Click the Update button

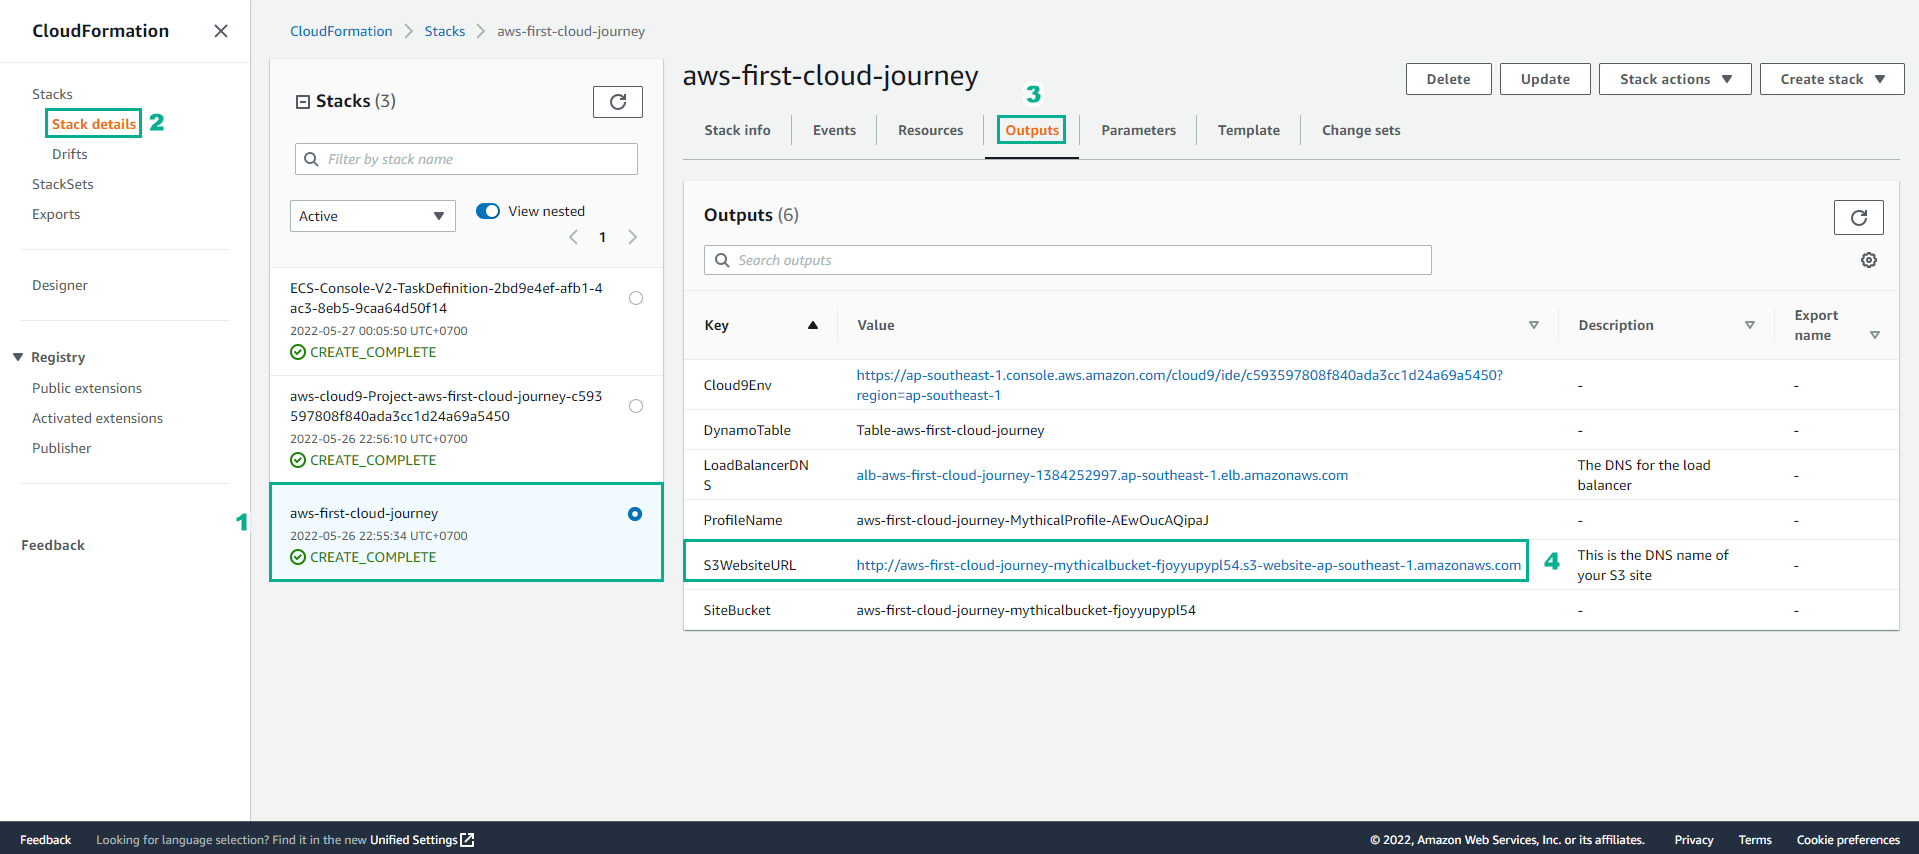click(1545, 79)
